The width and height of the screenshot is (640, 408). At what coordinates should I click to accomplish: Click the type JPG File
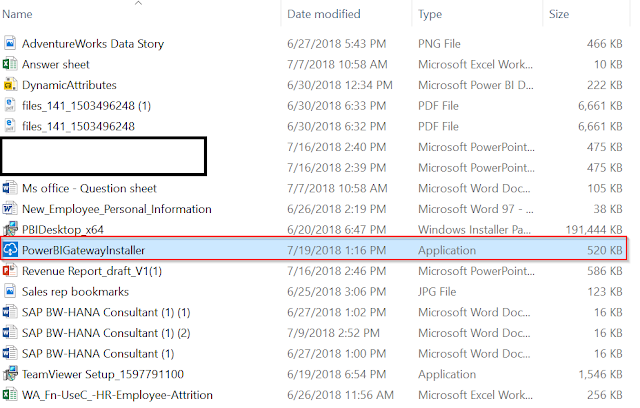click(437, 292)
